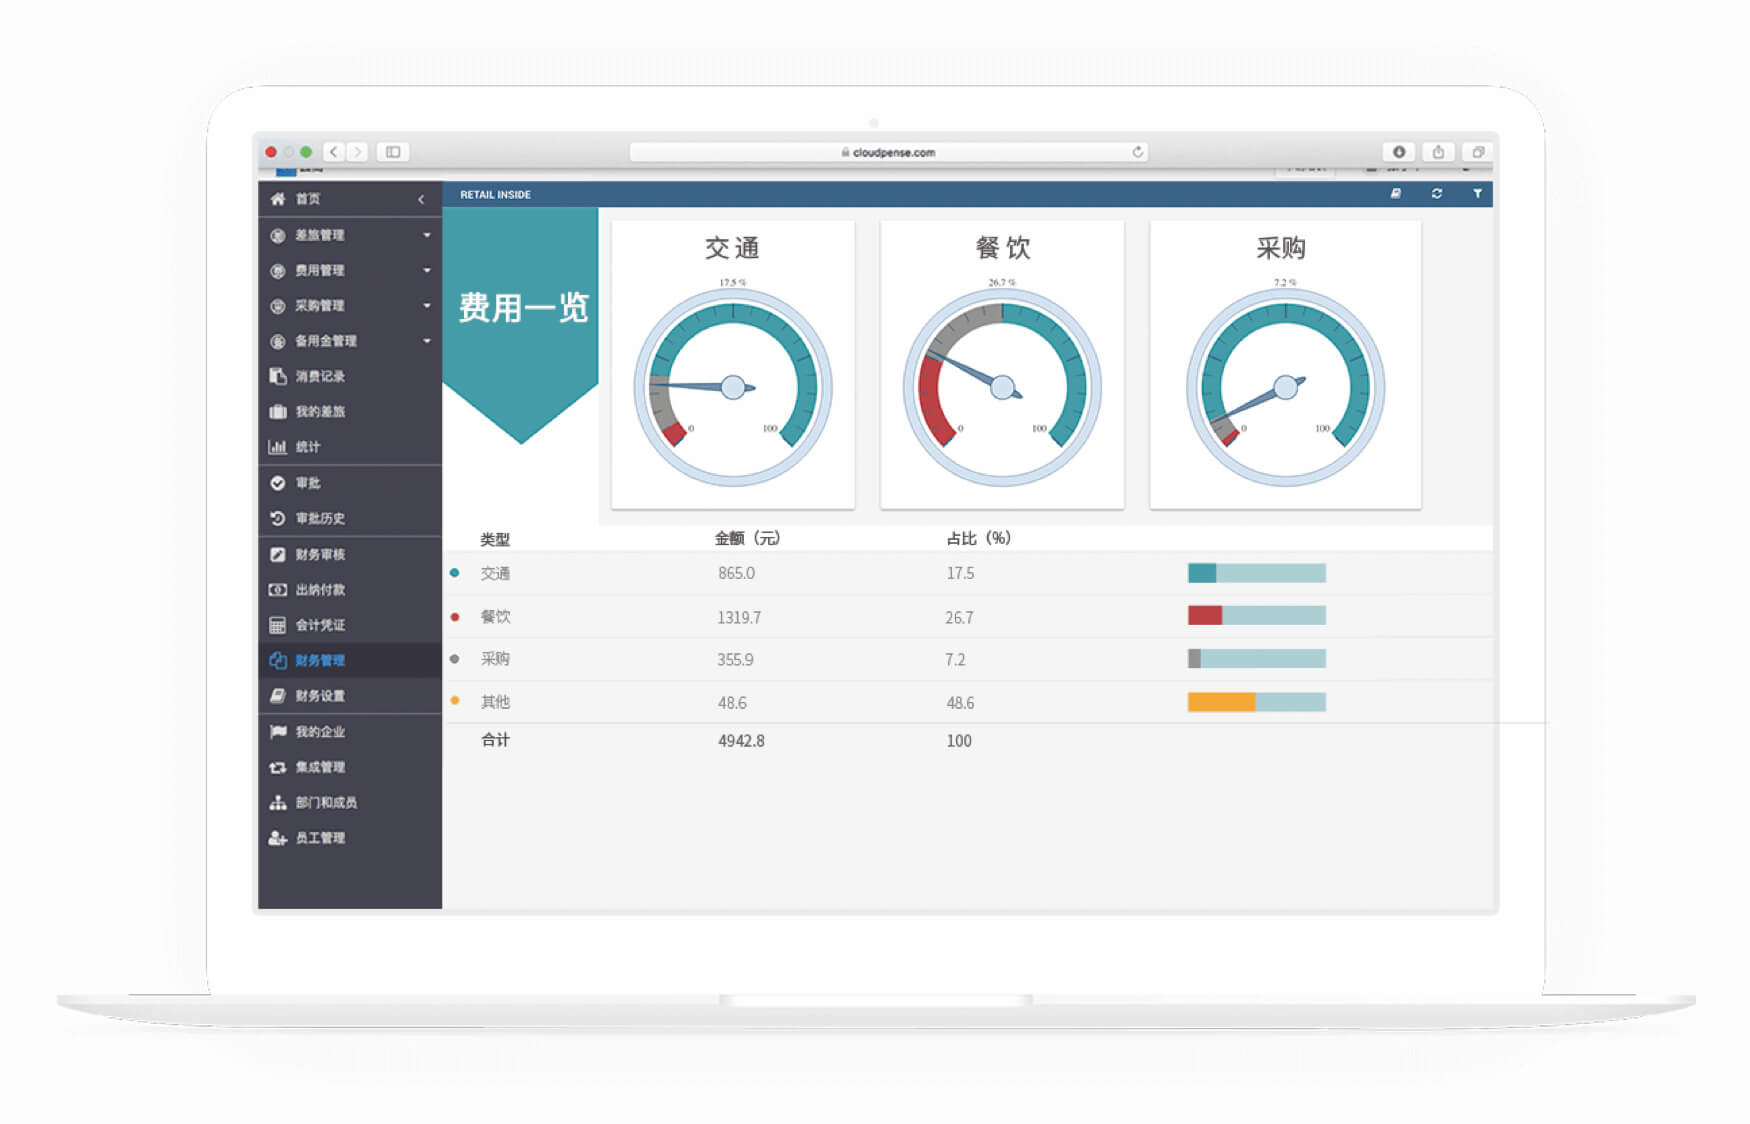This screenshot has height=1124, width=1750.
Task: Open 财务设置 book item
Action: click(349, 696)
